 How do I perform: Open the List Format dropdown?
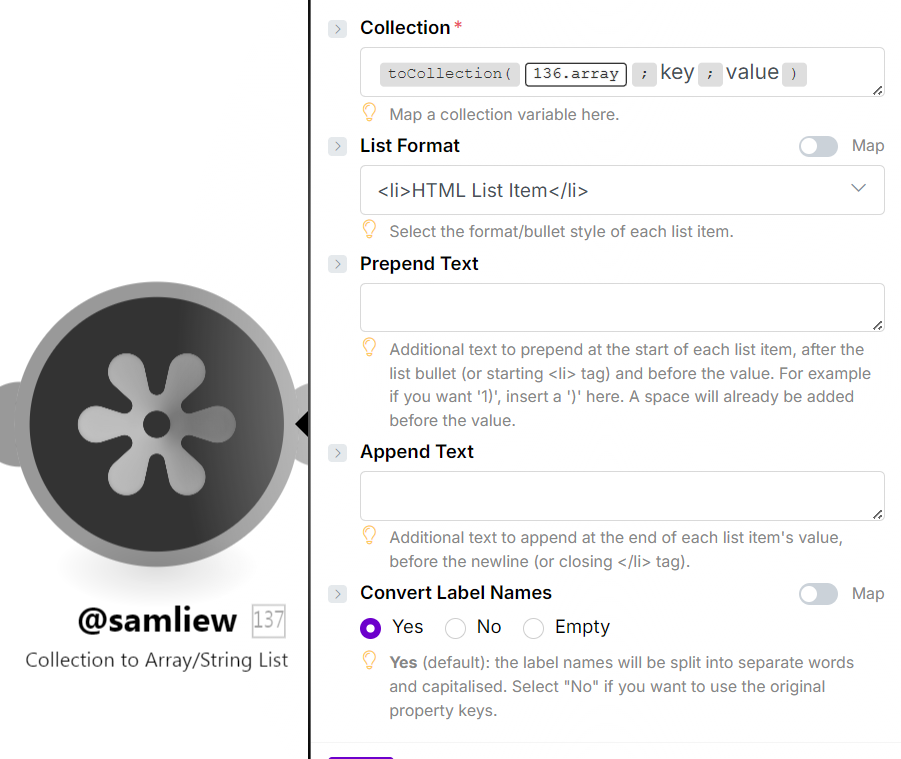(x=622, y=190)
